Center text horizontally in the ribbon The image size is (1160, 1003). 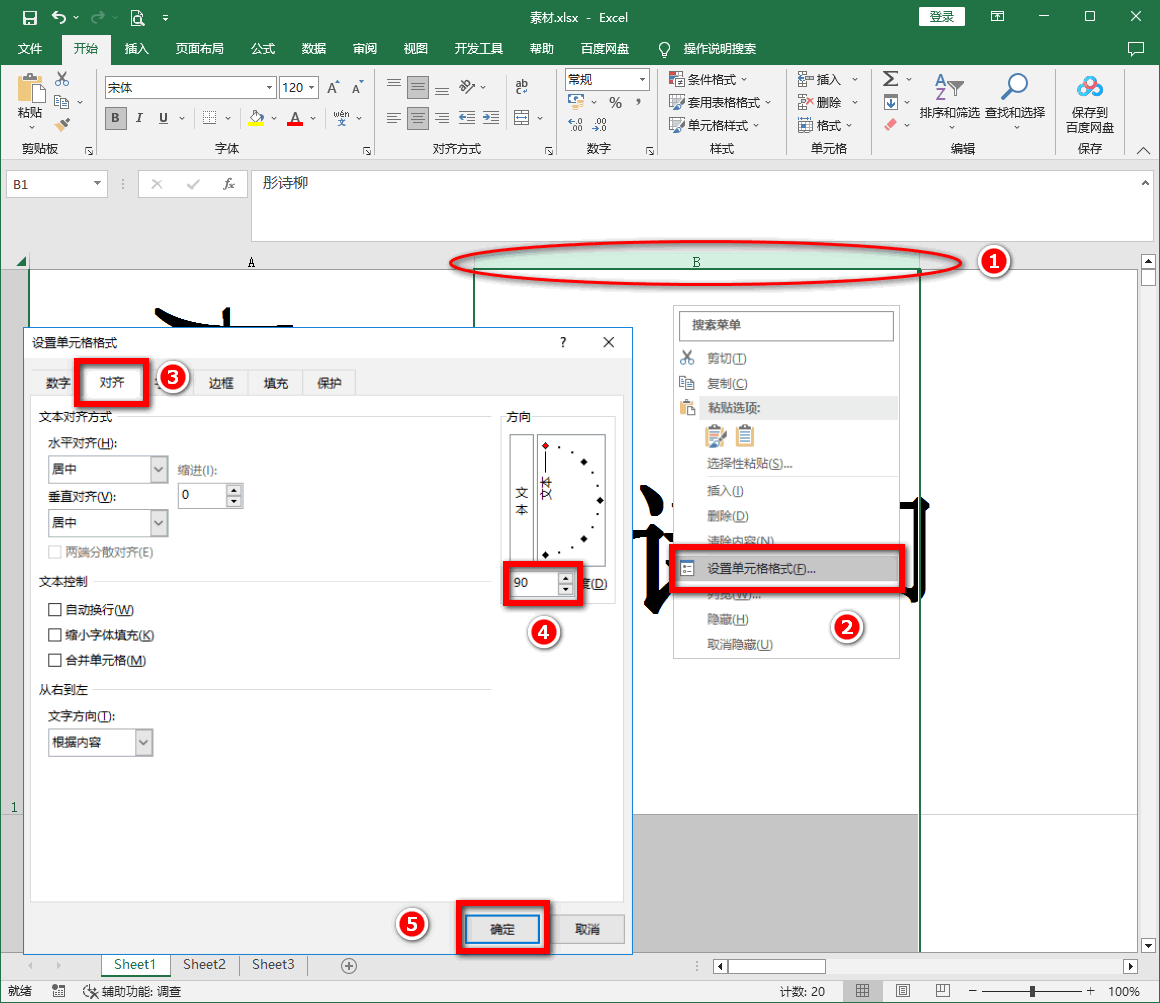418,118
